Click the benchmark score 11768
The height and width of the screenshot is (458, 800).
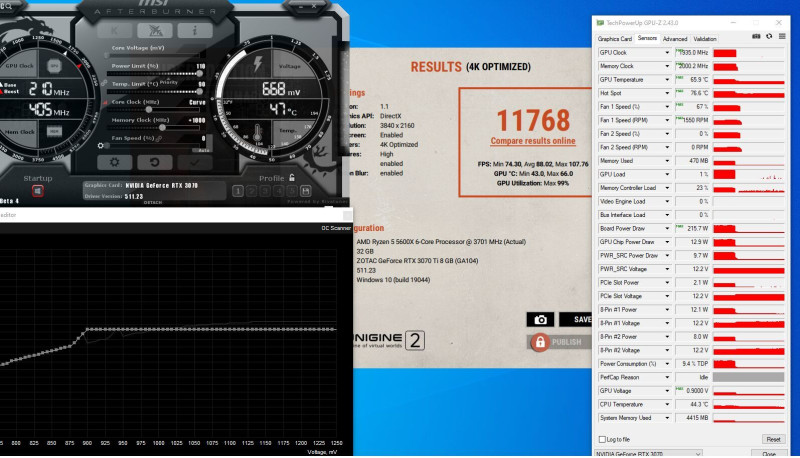tap(533, 120)
